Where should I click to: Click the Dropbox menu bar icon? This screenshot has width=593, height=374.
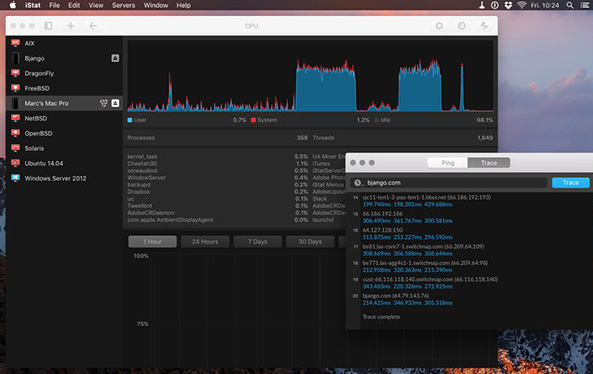coord(508,5)
